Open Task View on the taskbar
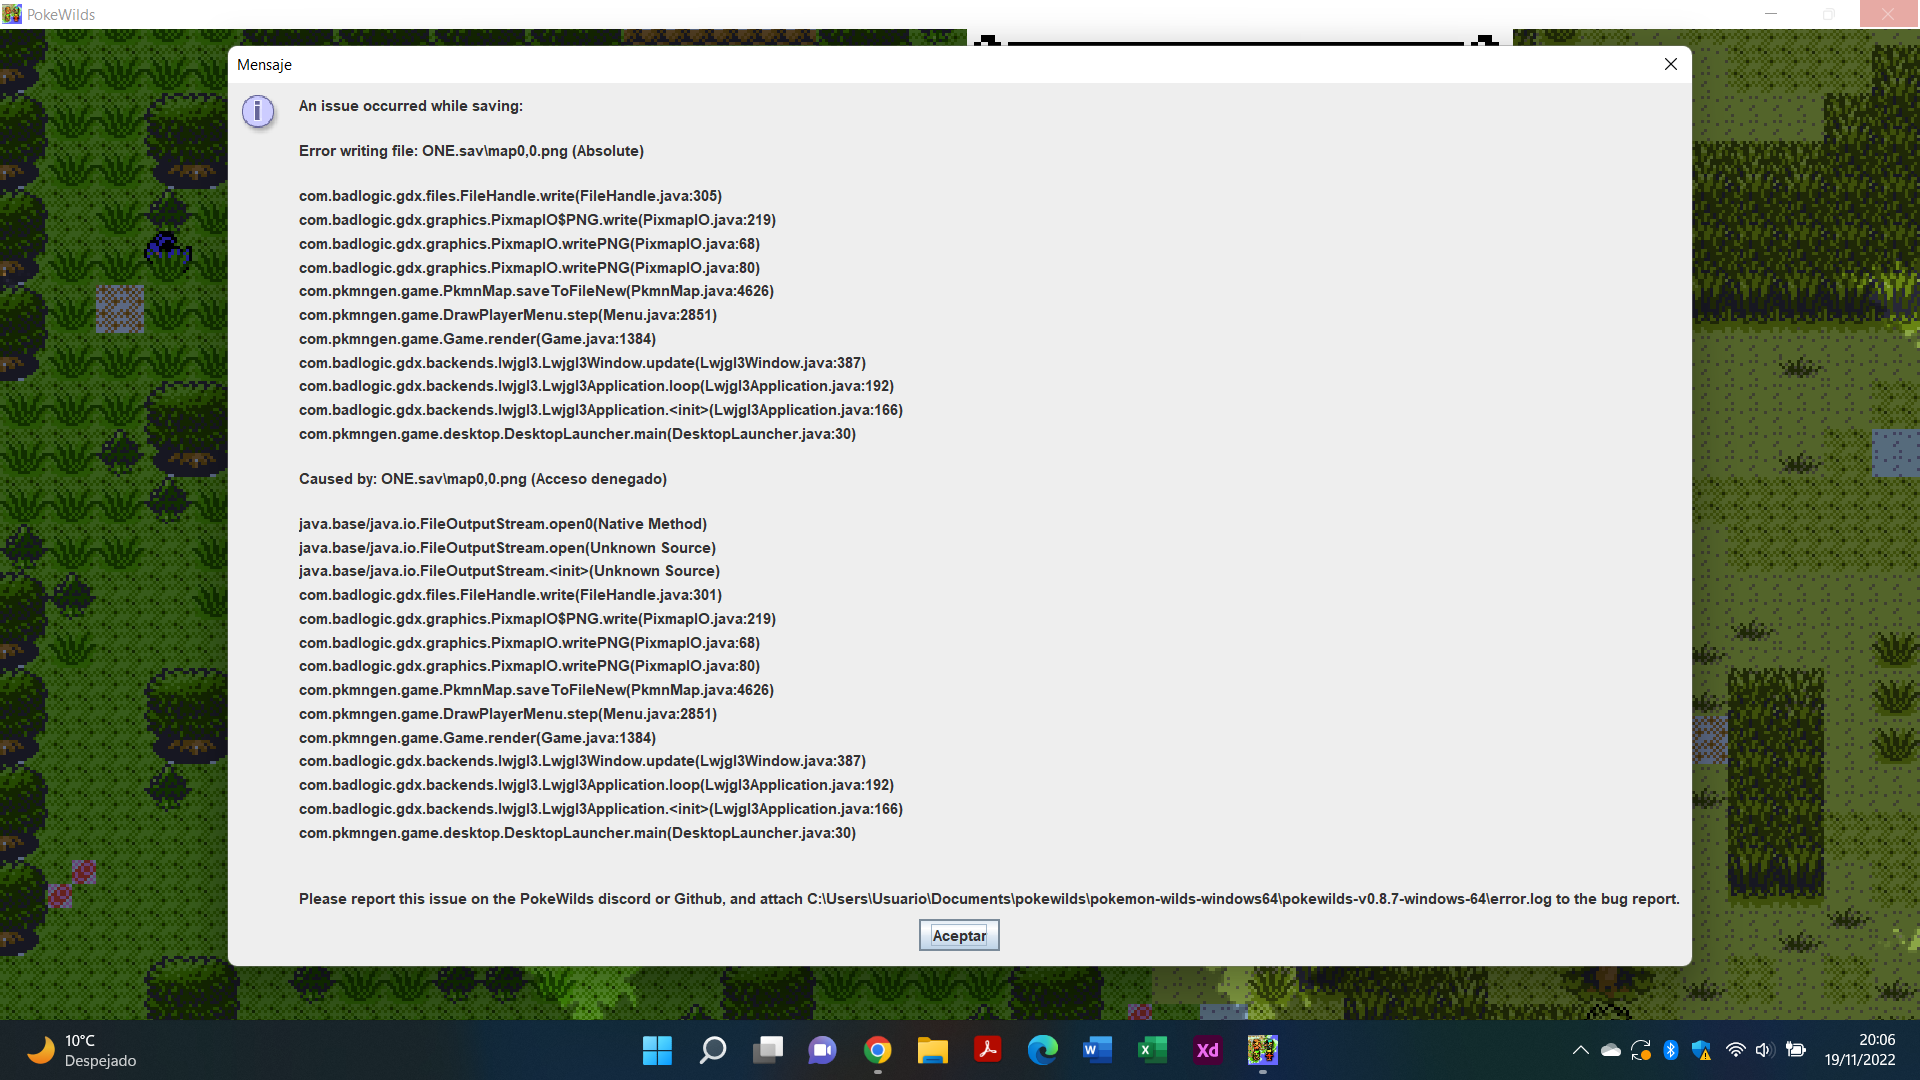 [x=768, y=1050]
